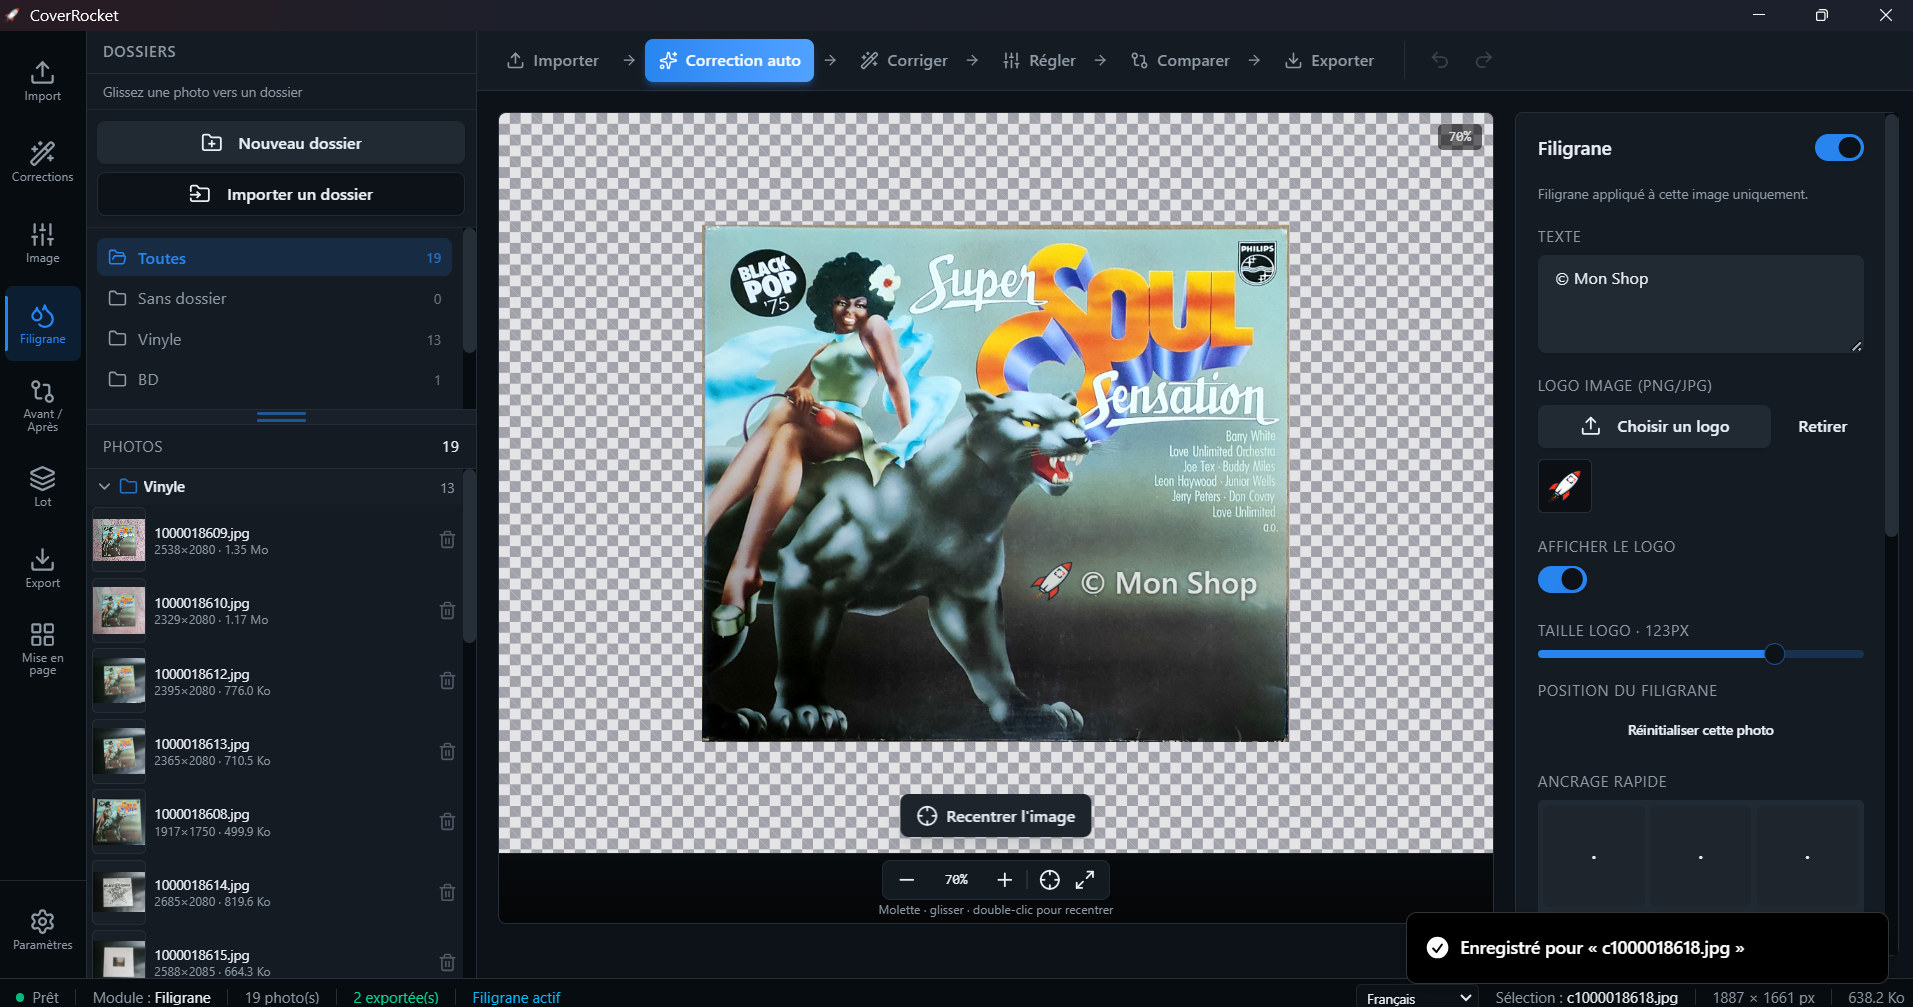Delete photo 1000018610.jpg with trash icon

(447, 610)
